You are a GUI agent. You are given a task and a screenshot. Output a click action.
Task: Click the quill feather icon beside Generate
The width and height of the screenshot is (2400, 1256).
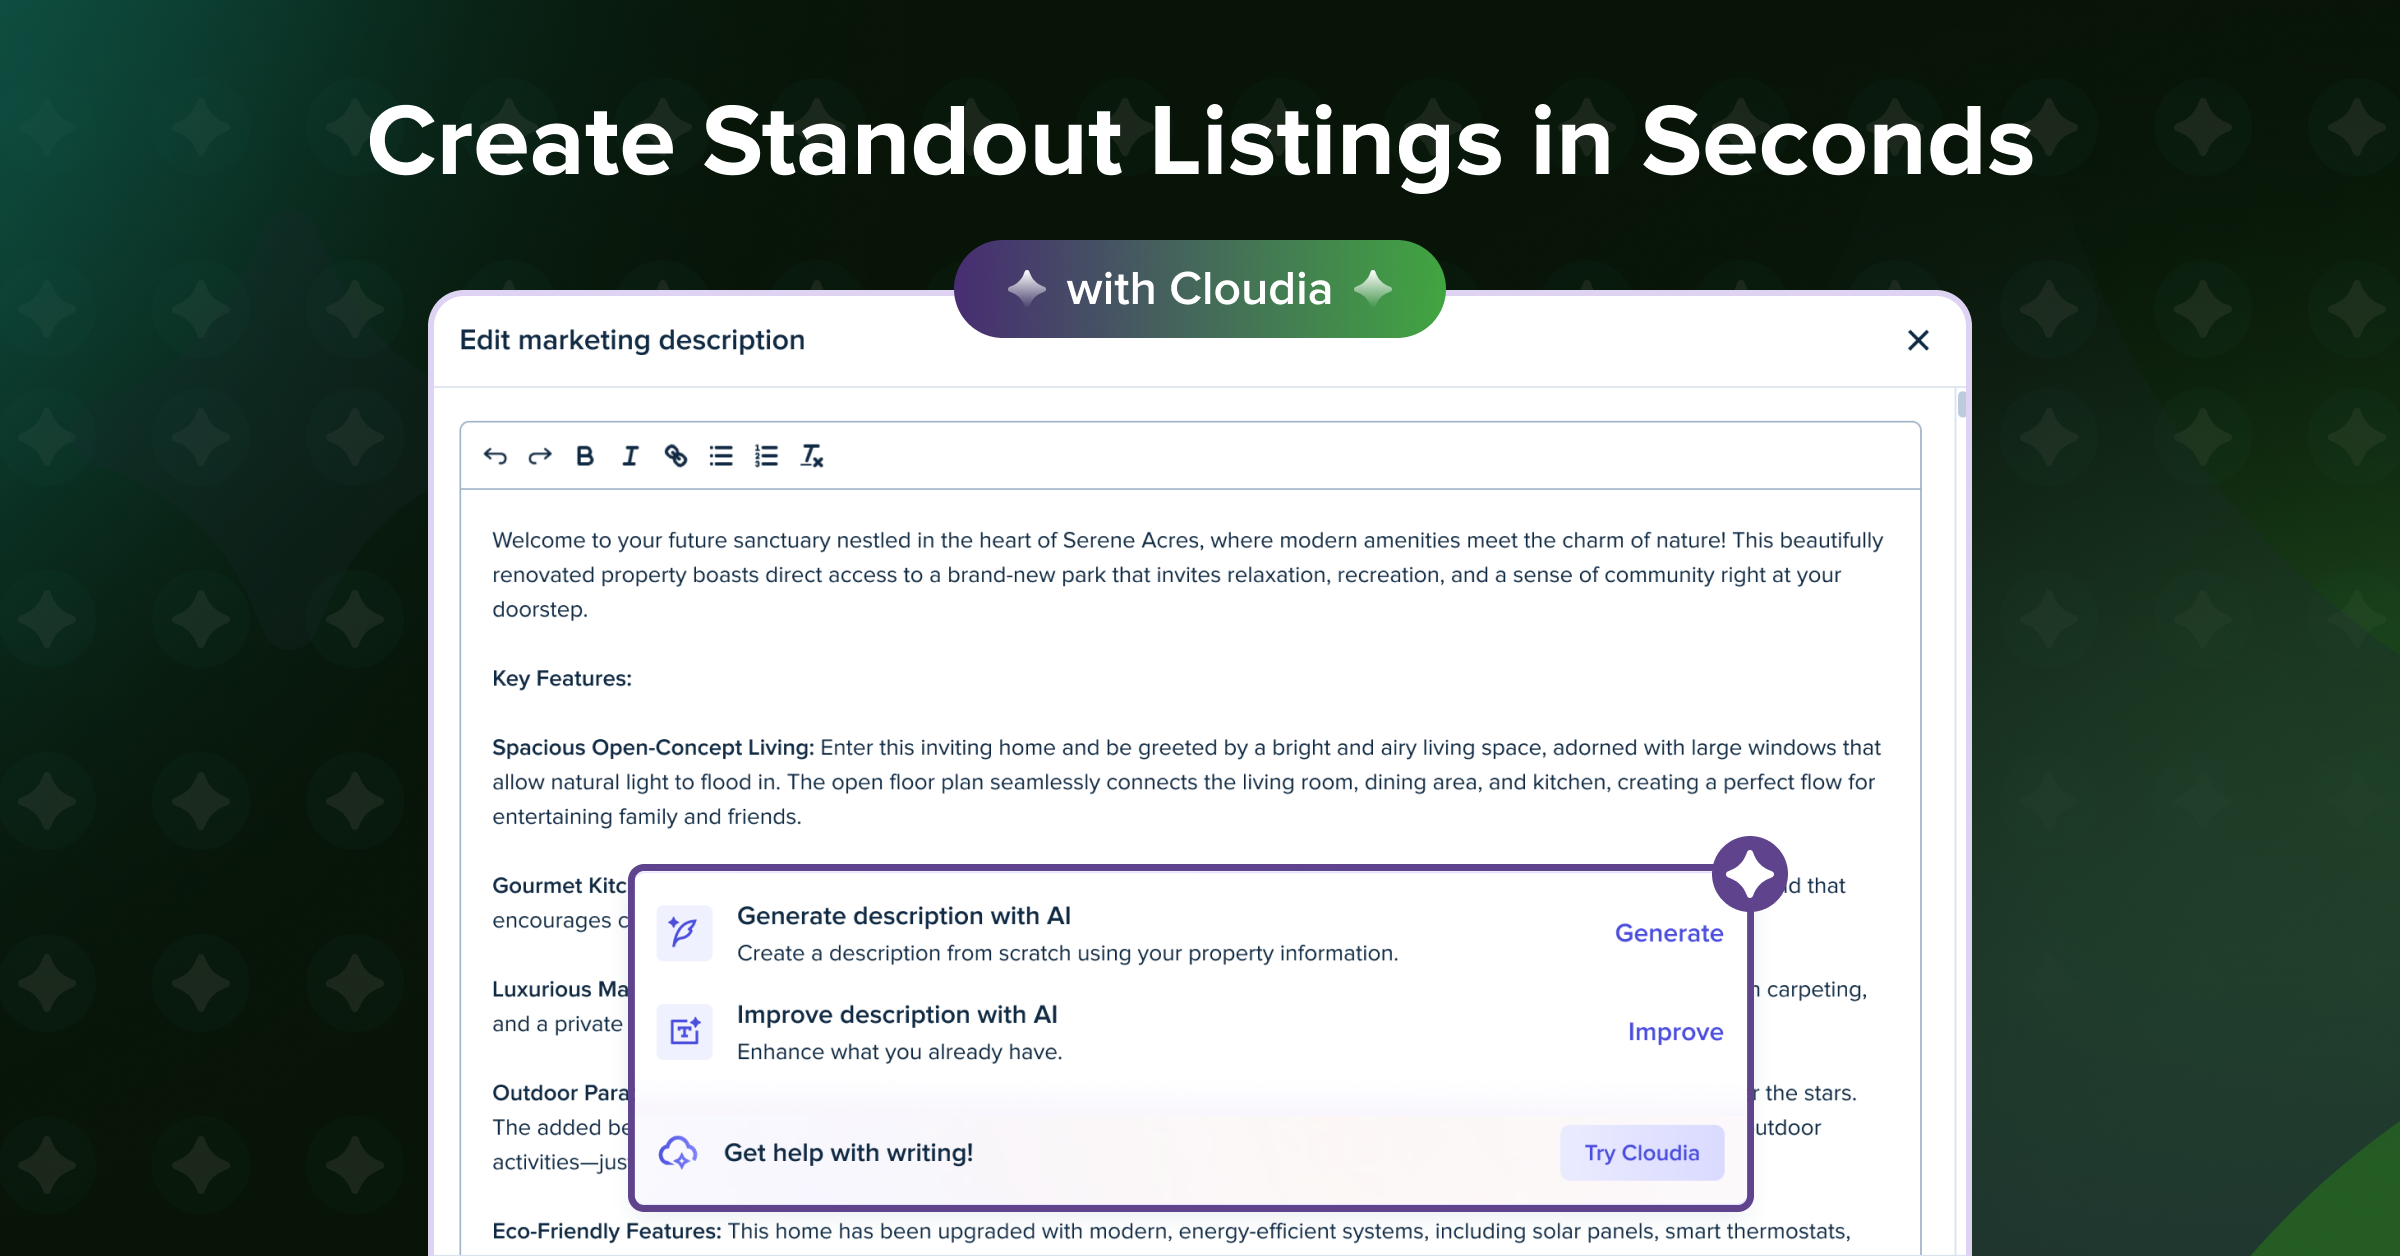click(x=684, y=933)
